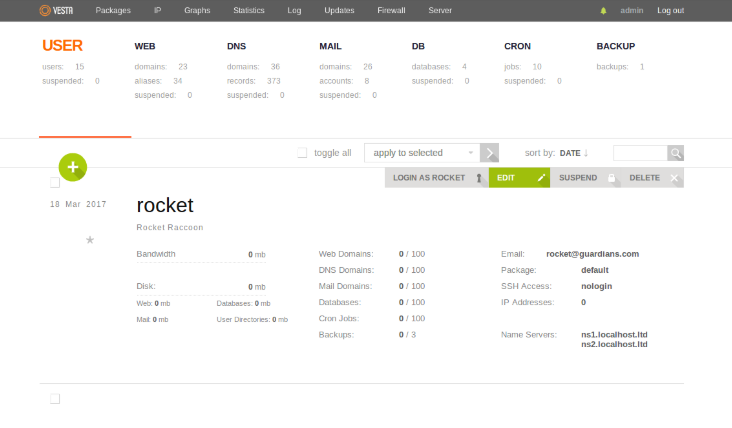Switch to the USER tab
Viewport: 732px width, 428px height.
pyautogui.click(x=62, y=46)
